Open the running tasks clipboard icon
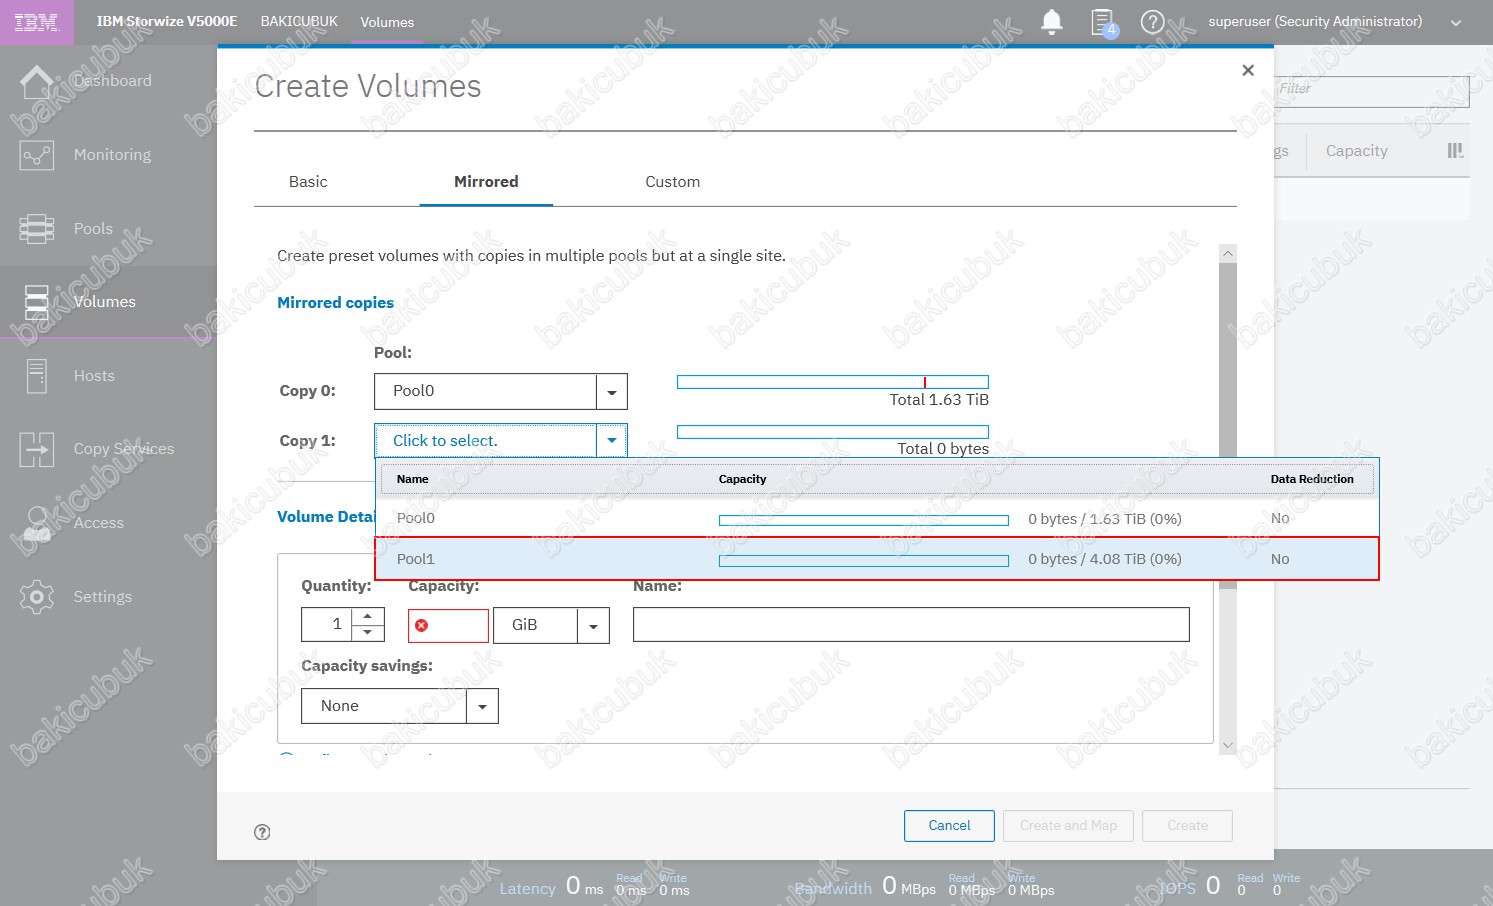Viewport: 1493px width, 906px height. coord(1103,22)
